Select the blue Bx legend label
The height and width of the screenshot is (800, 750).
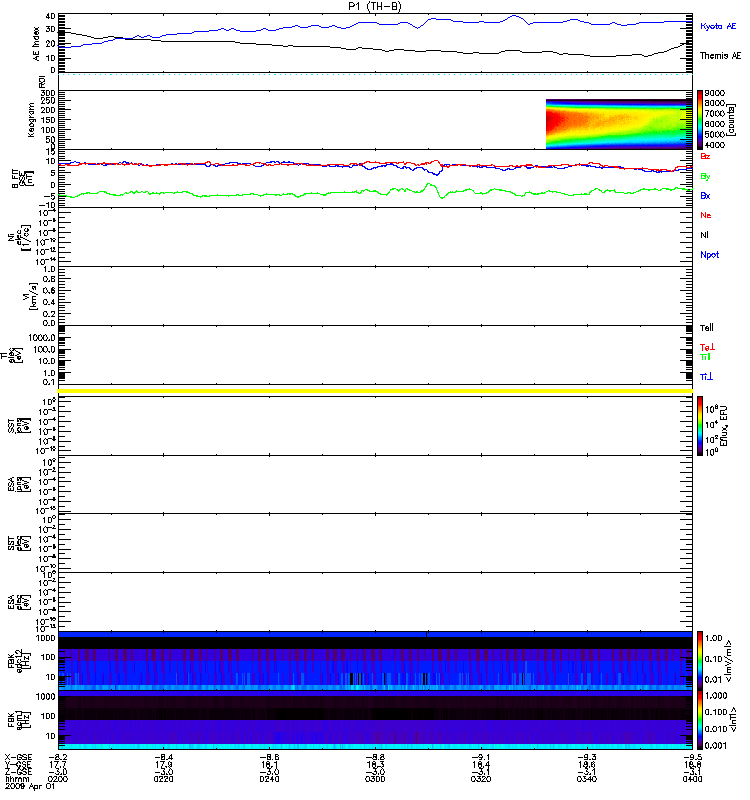[x=705, y=196]
